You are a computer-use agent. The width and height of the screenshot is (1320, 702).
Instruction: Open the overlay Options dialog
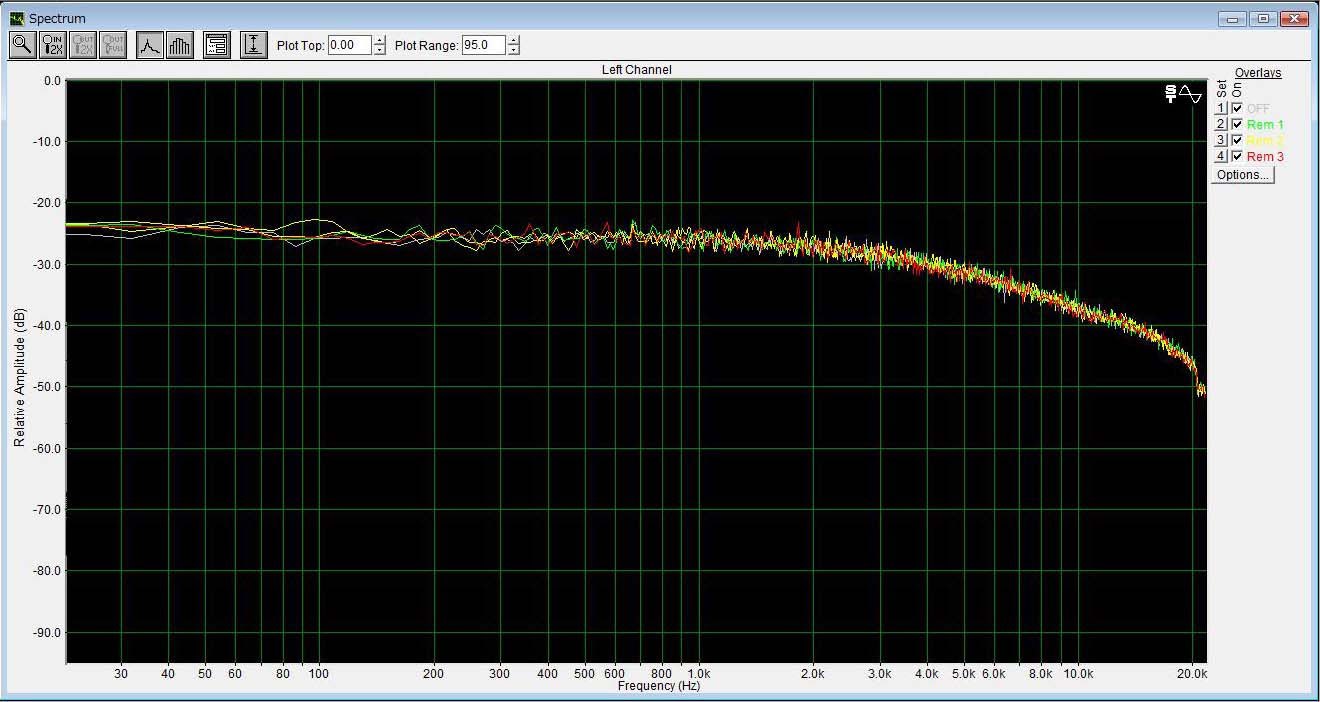point(1243,175)
